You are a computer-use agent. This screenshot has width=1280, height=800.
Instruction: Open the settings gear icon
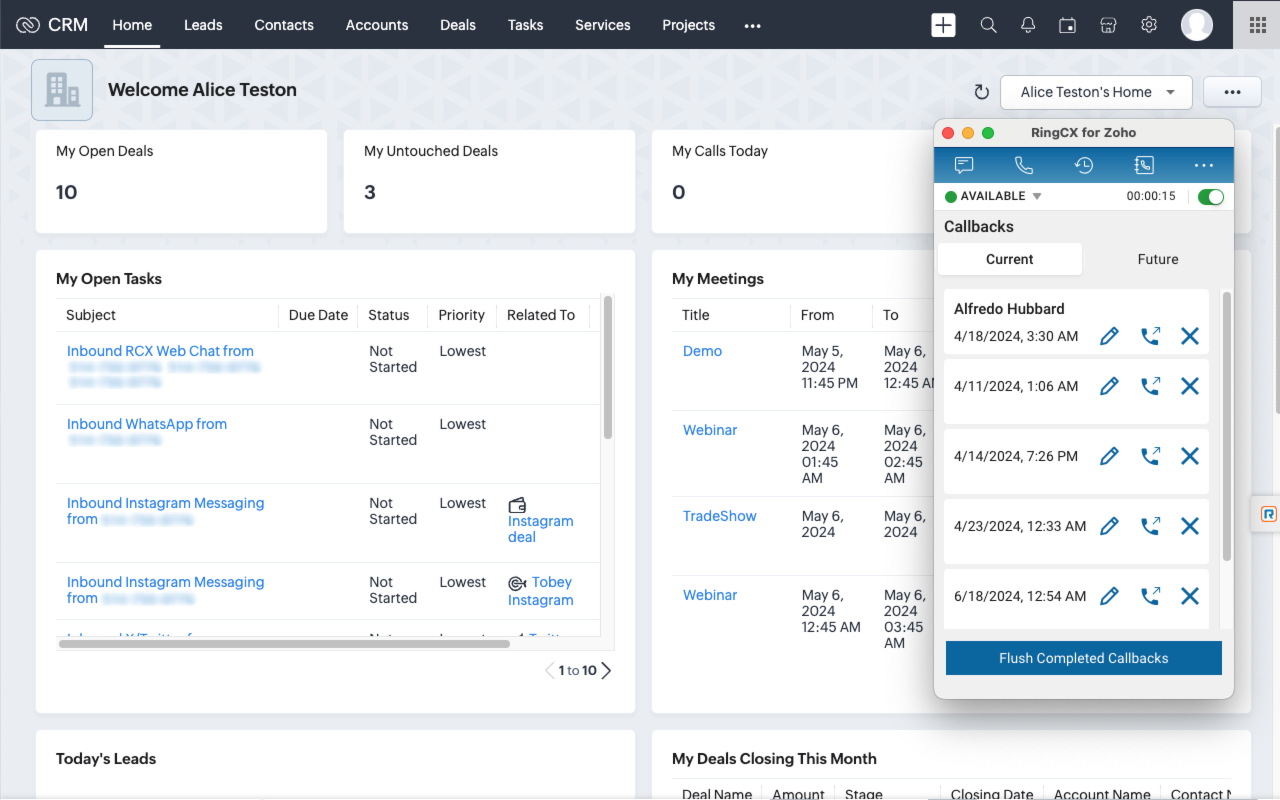click(x=1149, y=25)
